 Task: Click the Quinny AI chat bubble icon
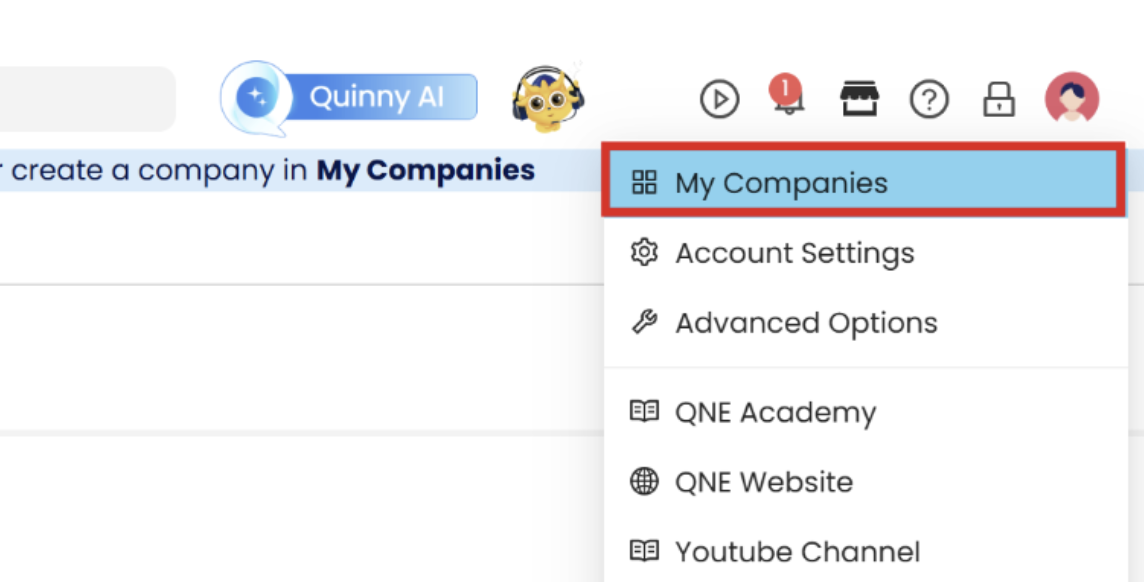click(257, 98)
